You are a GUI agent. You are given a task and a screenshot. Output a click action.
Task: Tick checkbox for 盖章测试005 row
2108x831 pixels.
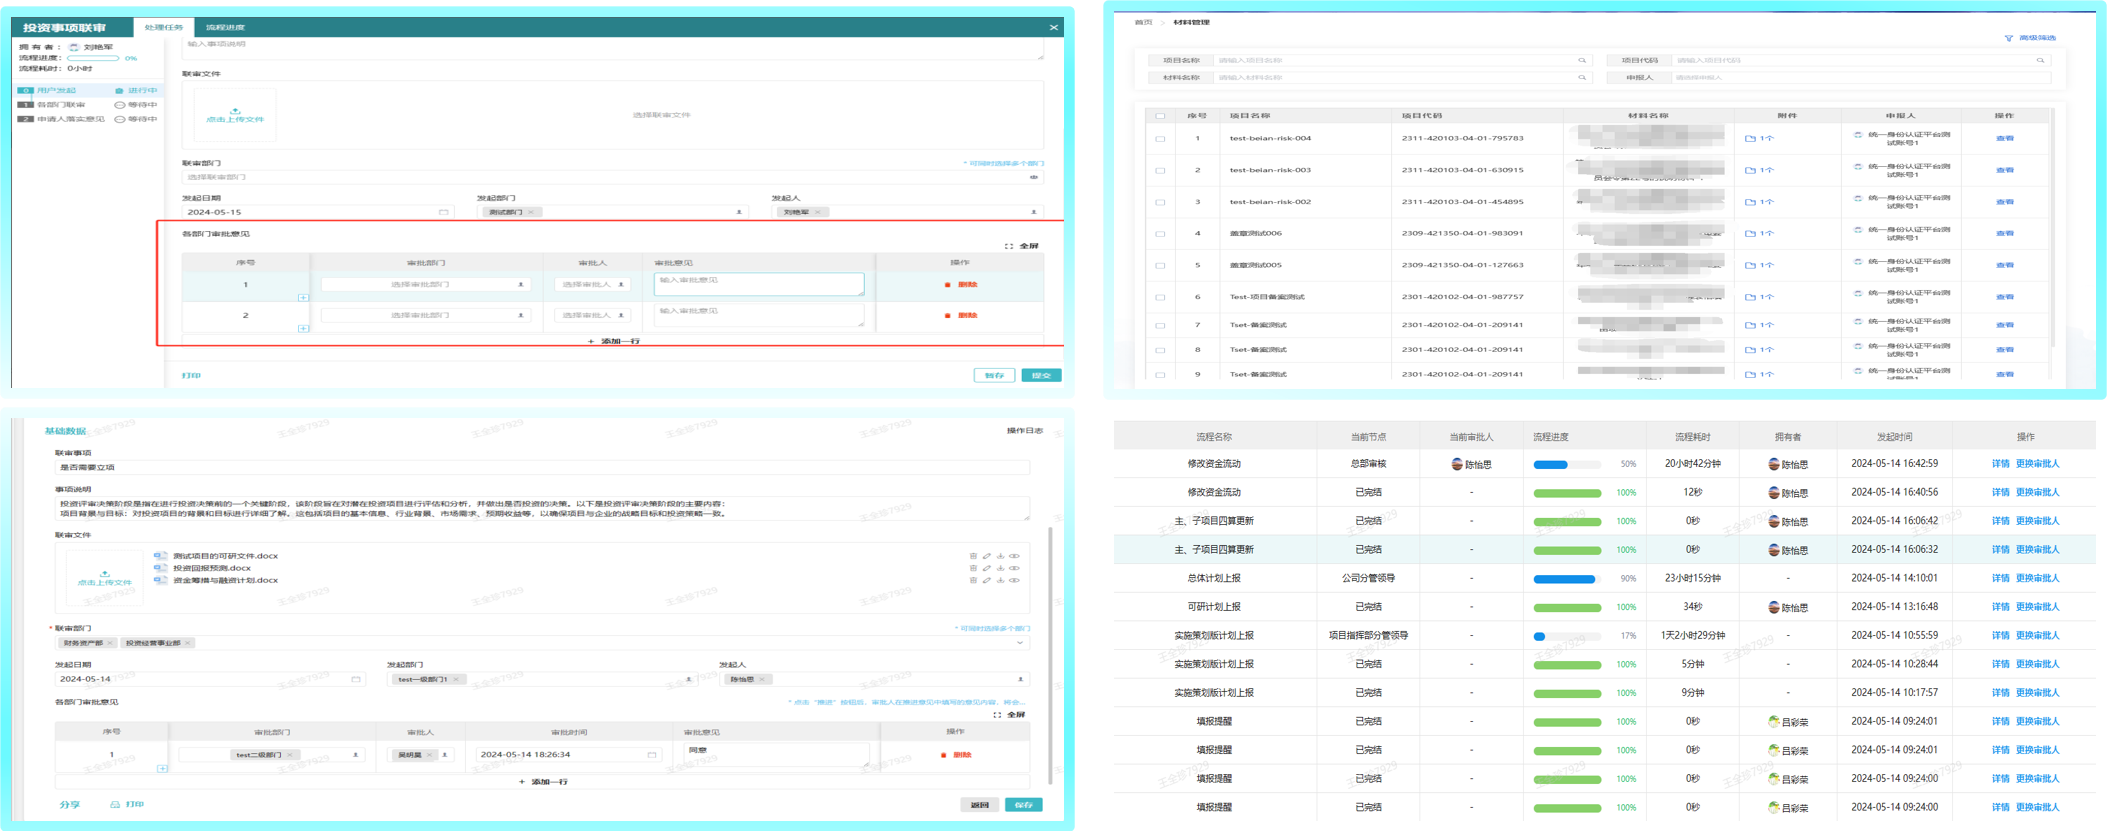pyautogui.click(x=1160, y=266)
